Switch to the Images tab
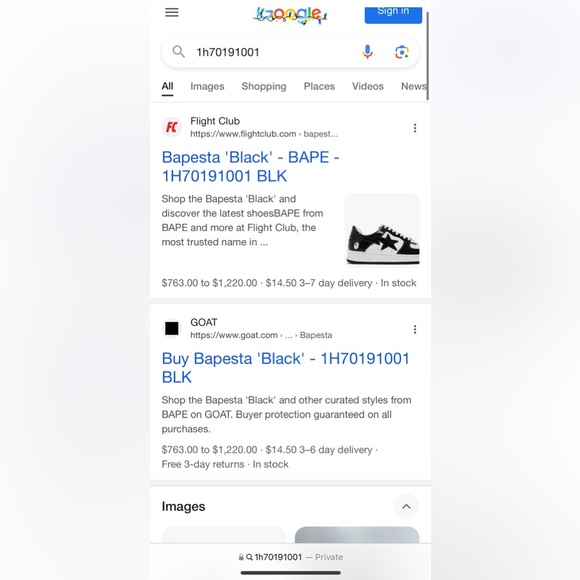Image resolution: width=580 pixels, height=580 pixels. click(x=207, y=86)
